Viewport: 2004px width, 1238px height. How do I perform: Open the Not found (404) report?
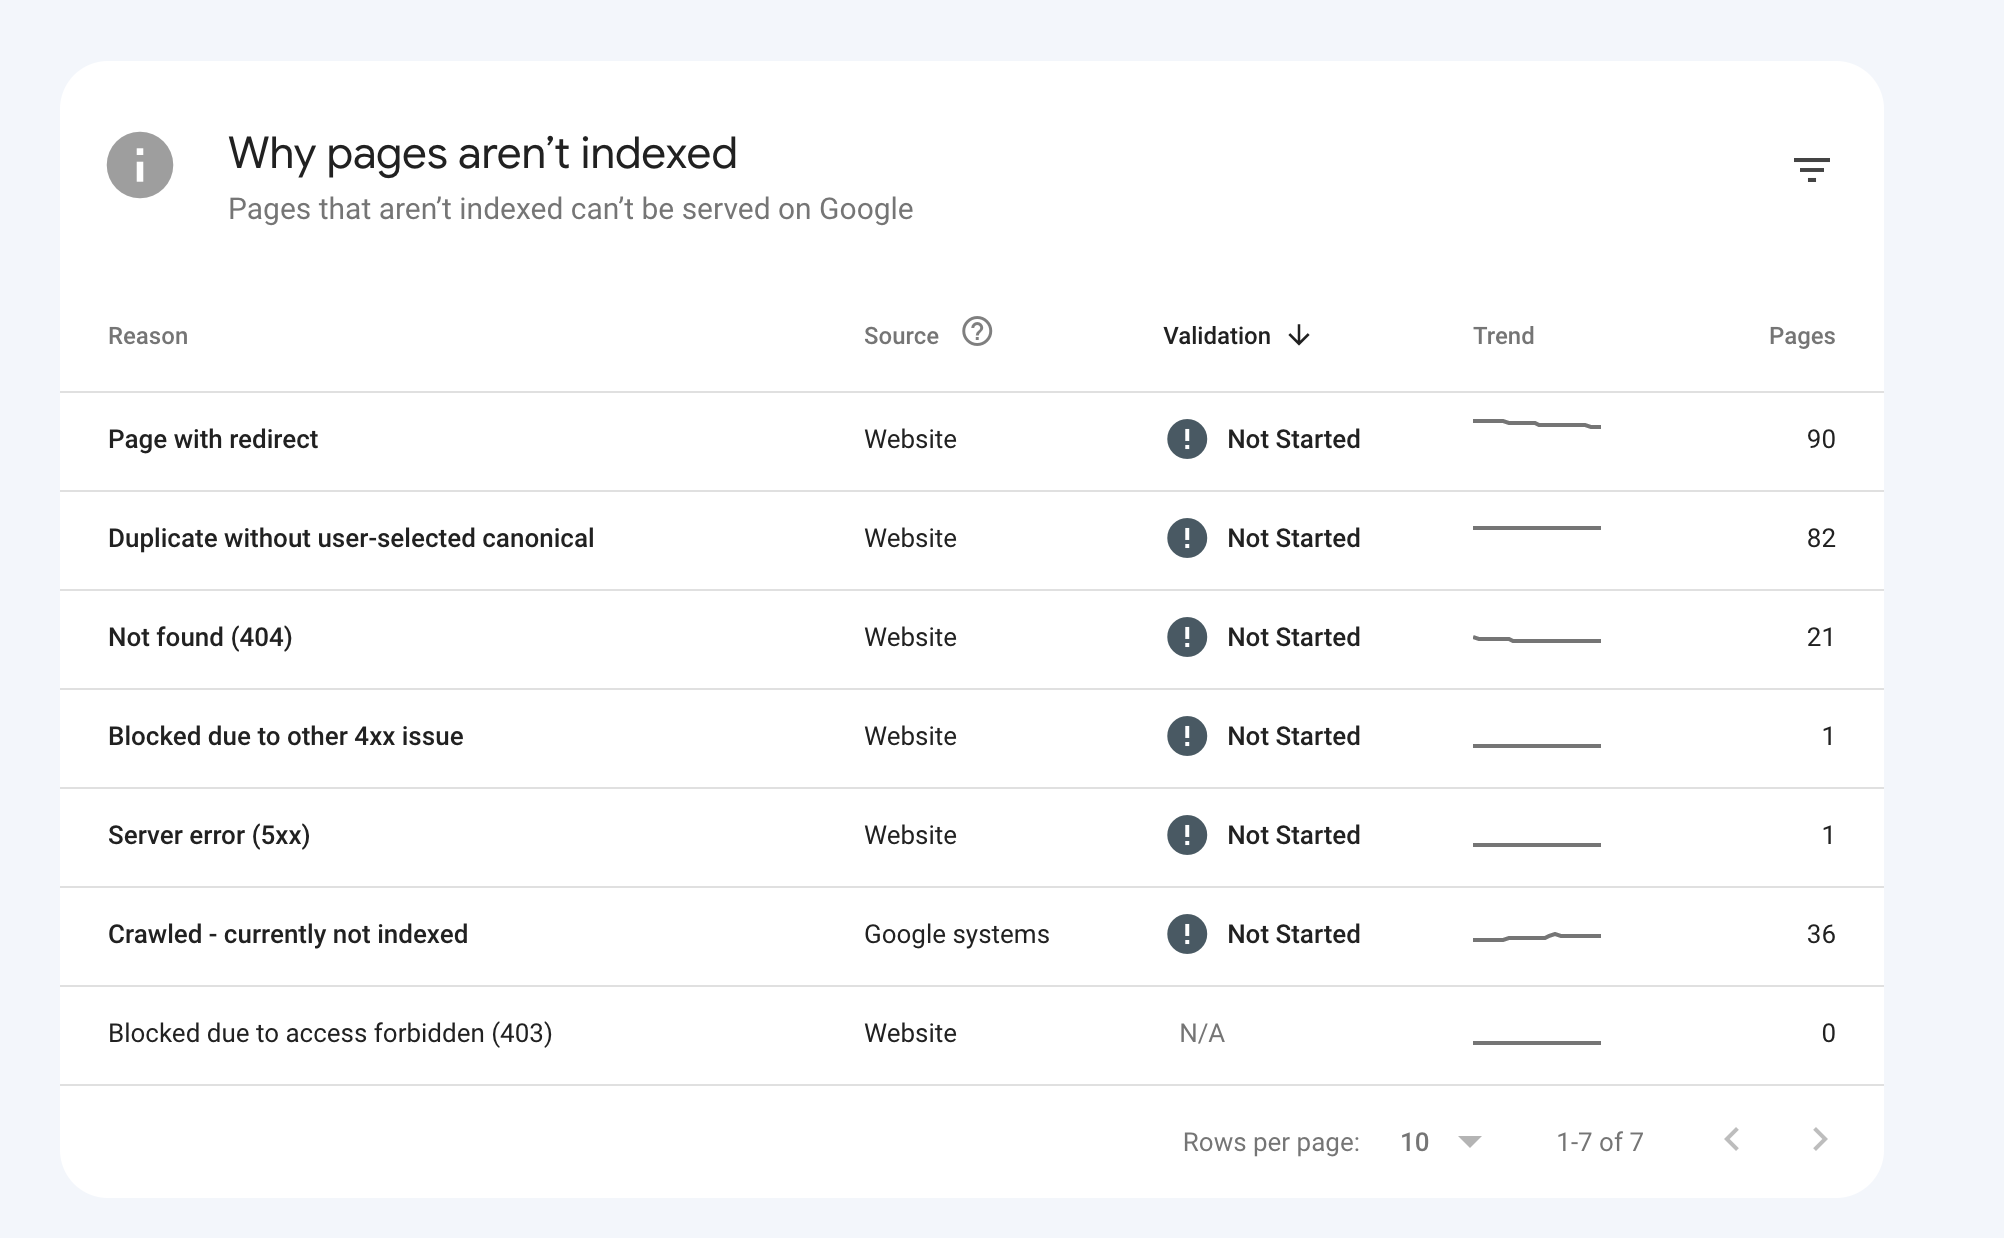pyautogui.click(x=199, y=637)
